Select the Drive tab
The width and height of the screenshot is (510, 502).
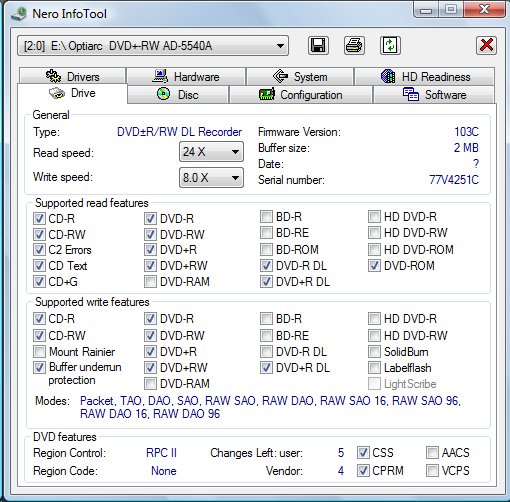72,93
